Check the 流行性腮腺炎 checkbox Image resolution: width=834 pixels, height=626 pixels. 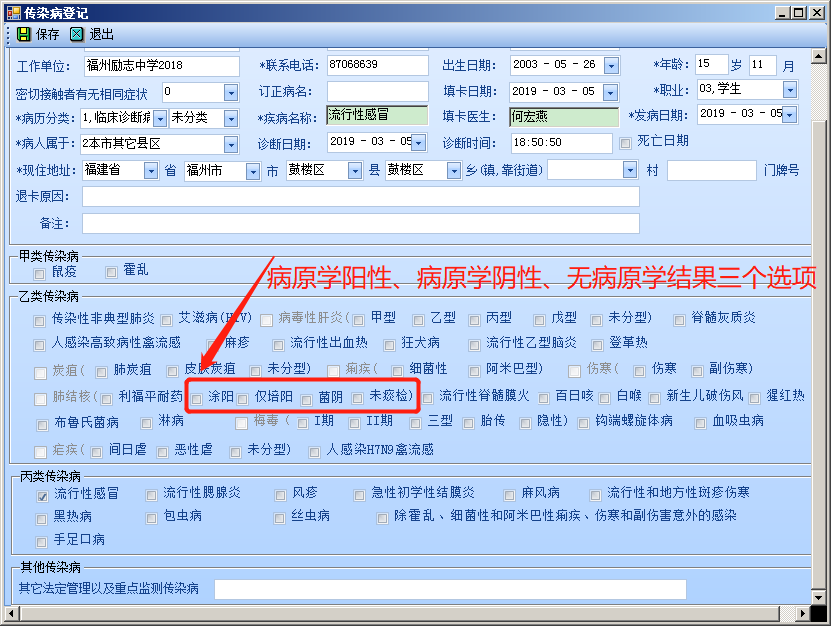(152, 495)
